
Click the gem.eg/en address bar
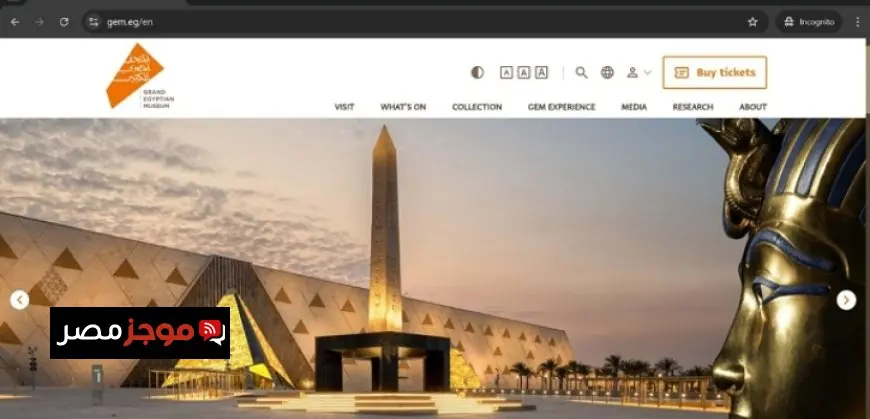coord(425,22)
